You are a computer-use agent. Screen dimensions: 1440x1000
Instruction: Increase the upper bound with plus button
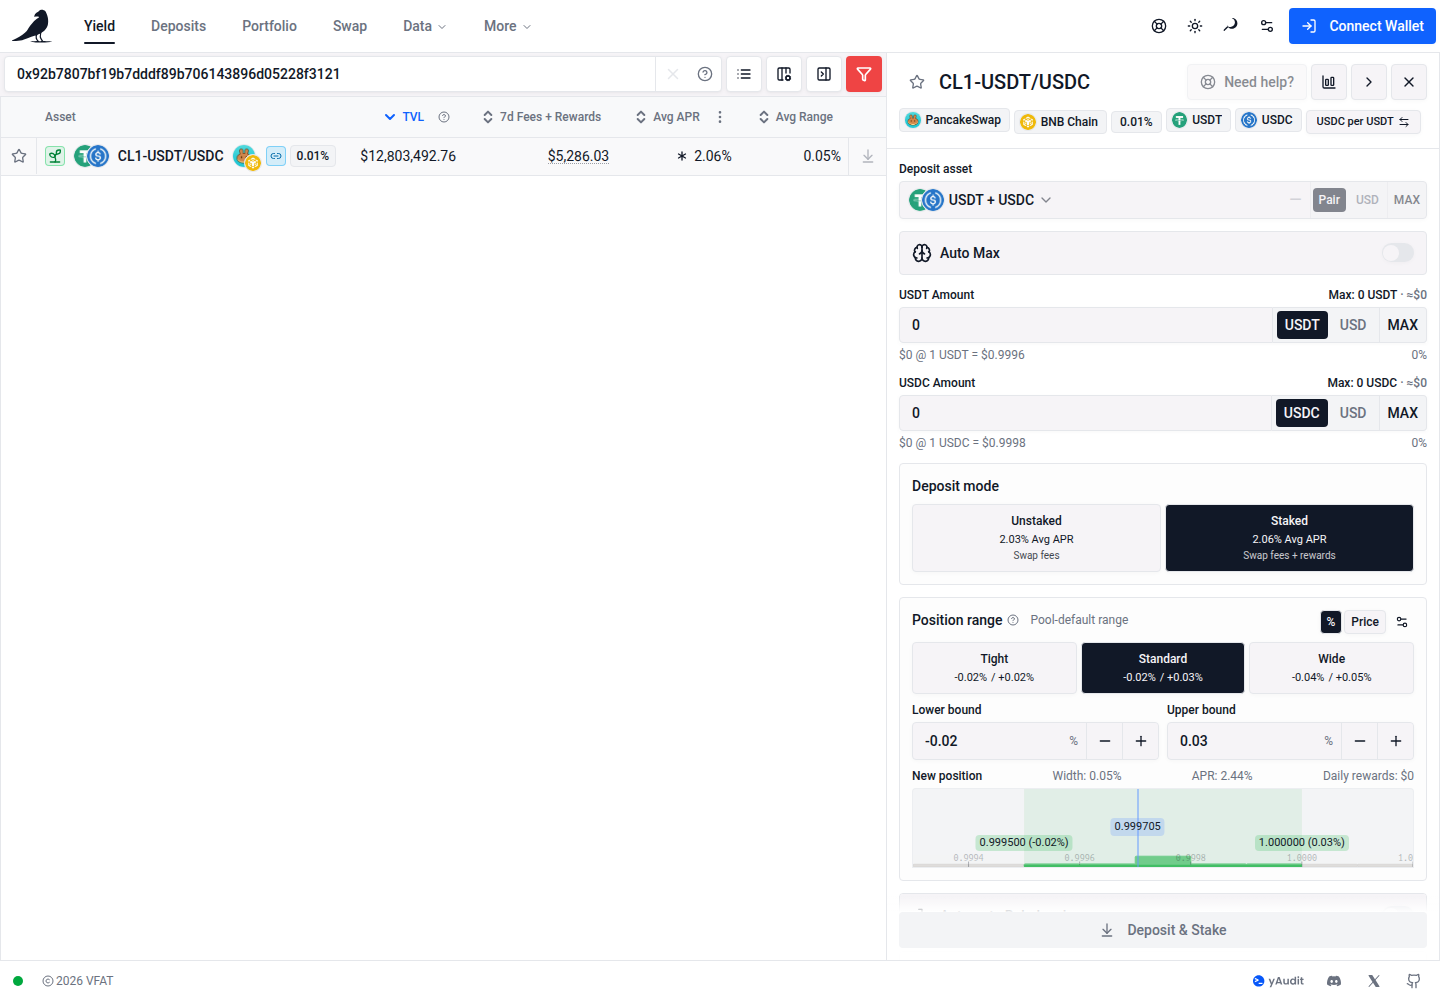tap(1396, 741)
